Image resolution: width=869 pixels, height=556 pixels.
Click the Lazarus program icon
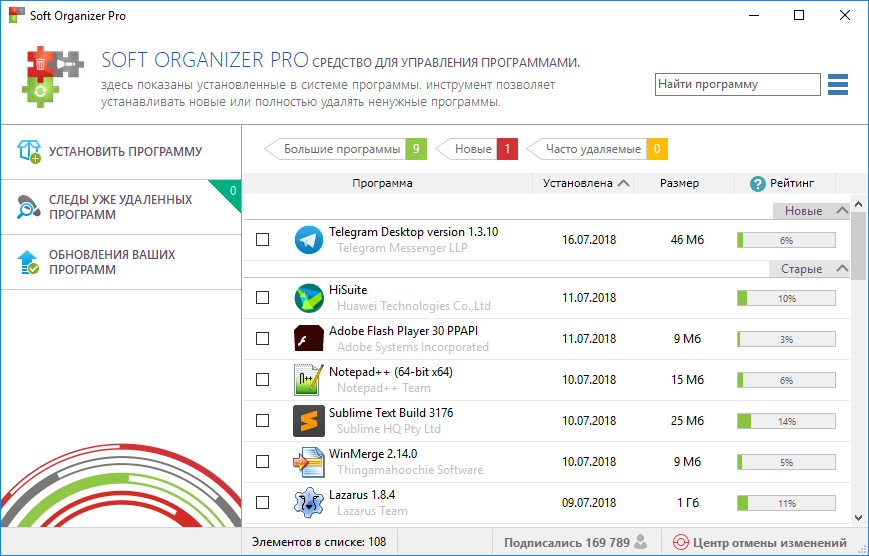coord(309,503)
